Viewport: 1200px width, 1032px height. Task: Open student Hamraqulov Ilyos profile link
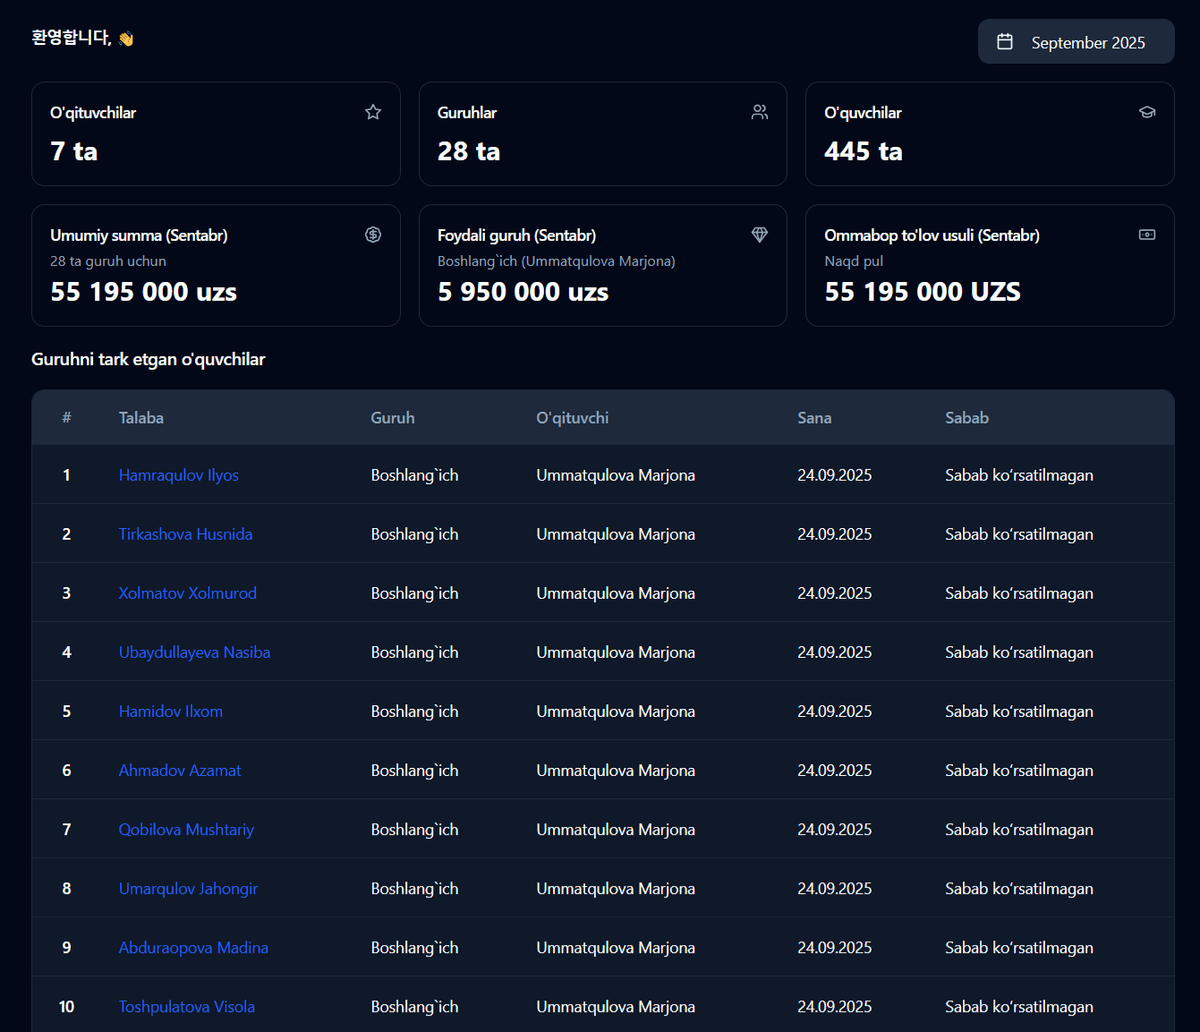click(179, 475)
